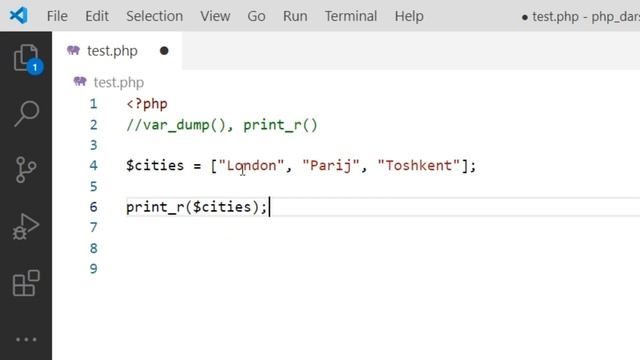The height and width of the screenshot is (360, 640).
Task: Click line number 2 in the gutter
Action: click(93, 124)
